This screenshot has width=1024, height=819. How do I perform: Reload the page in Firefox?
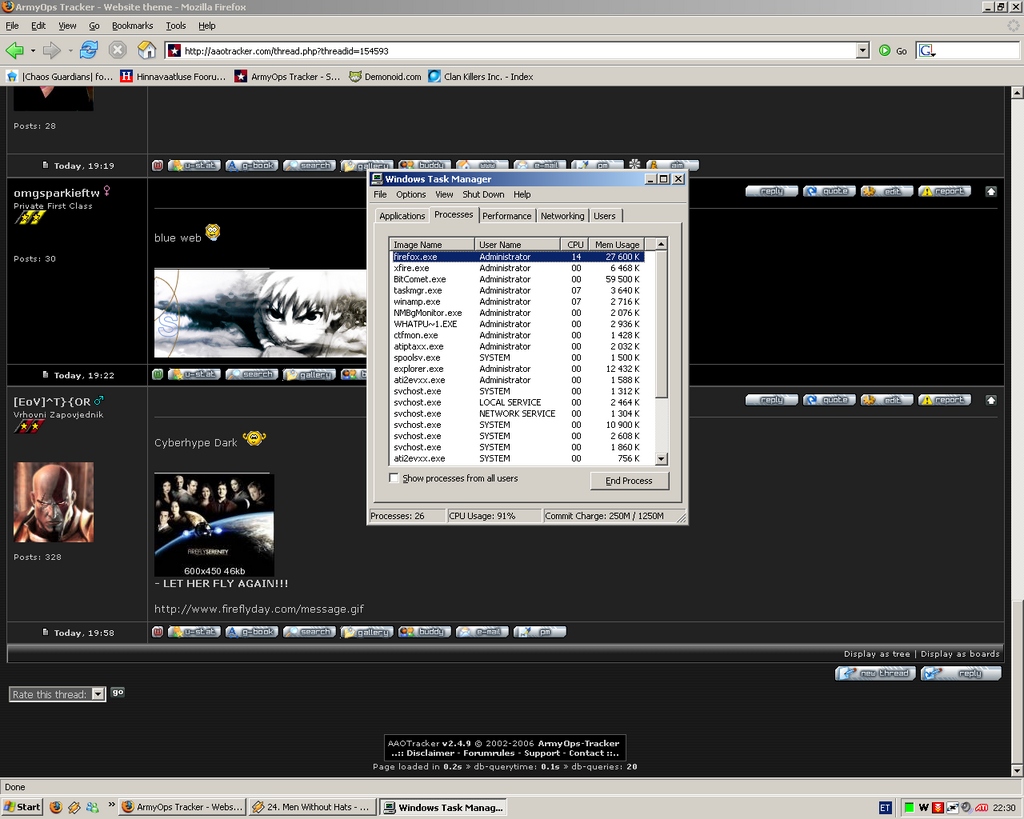(89, 50)
